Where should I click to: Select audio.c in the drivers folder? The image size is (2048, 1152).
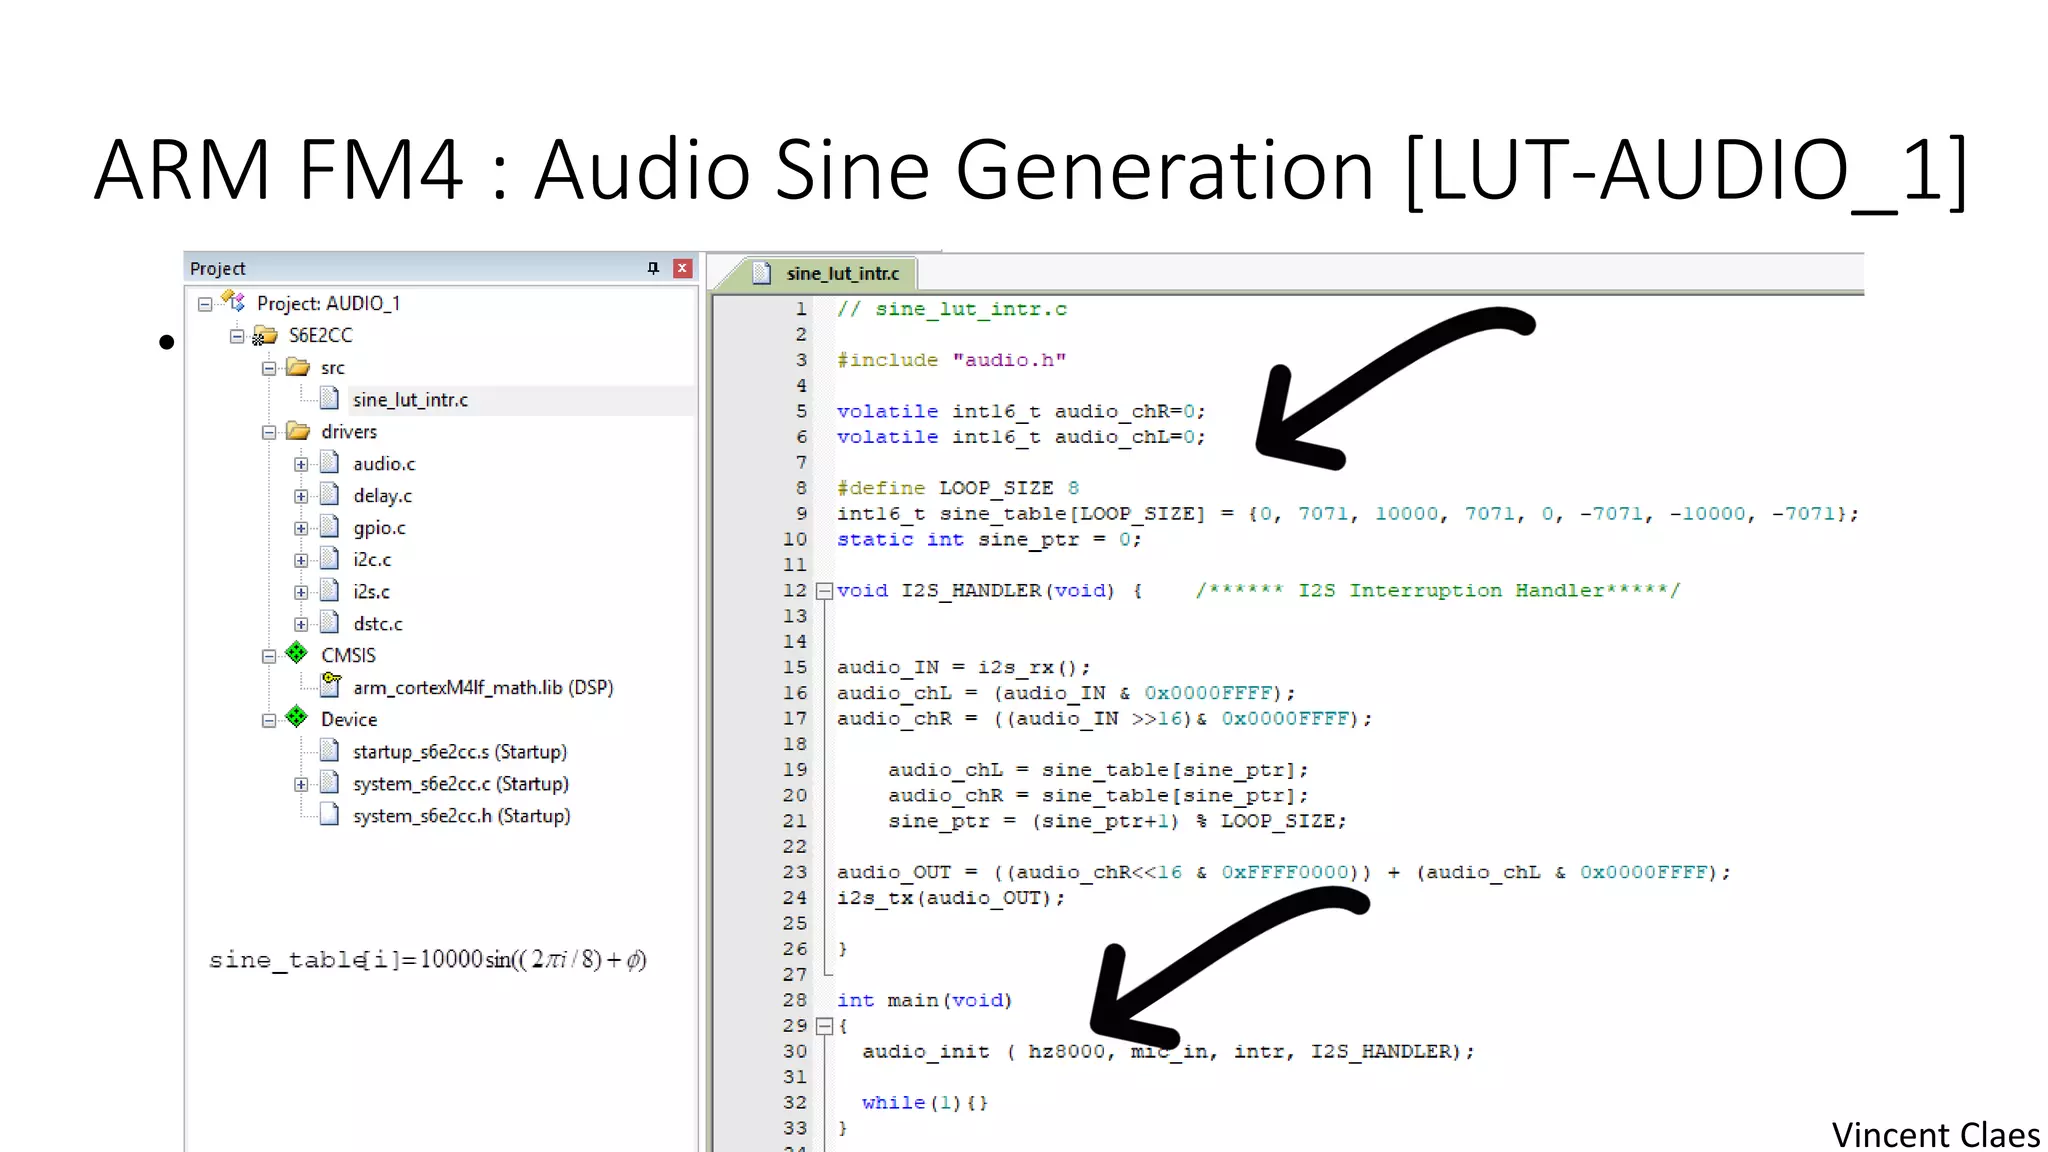384,464
